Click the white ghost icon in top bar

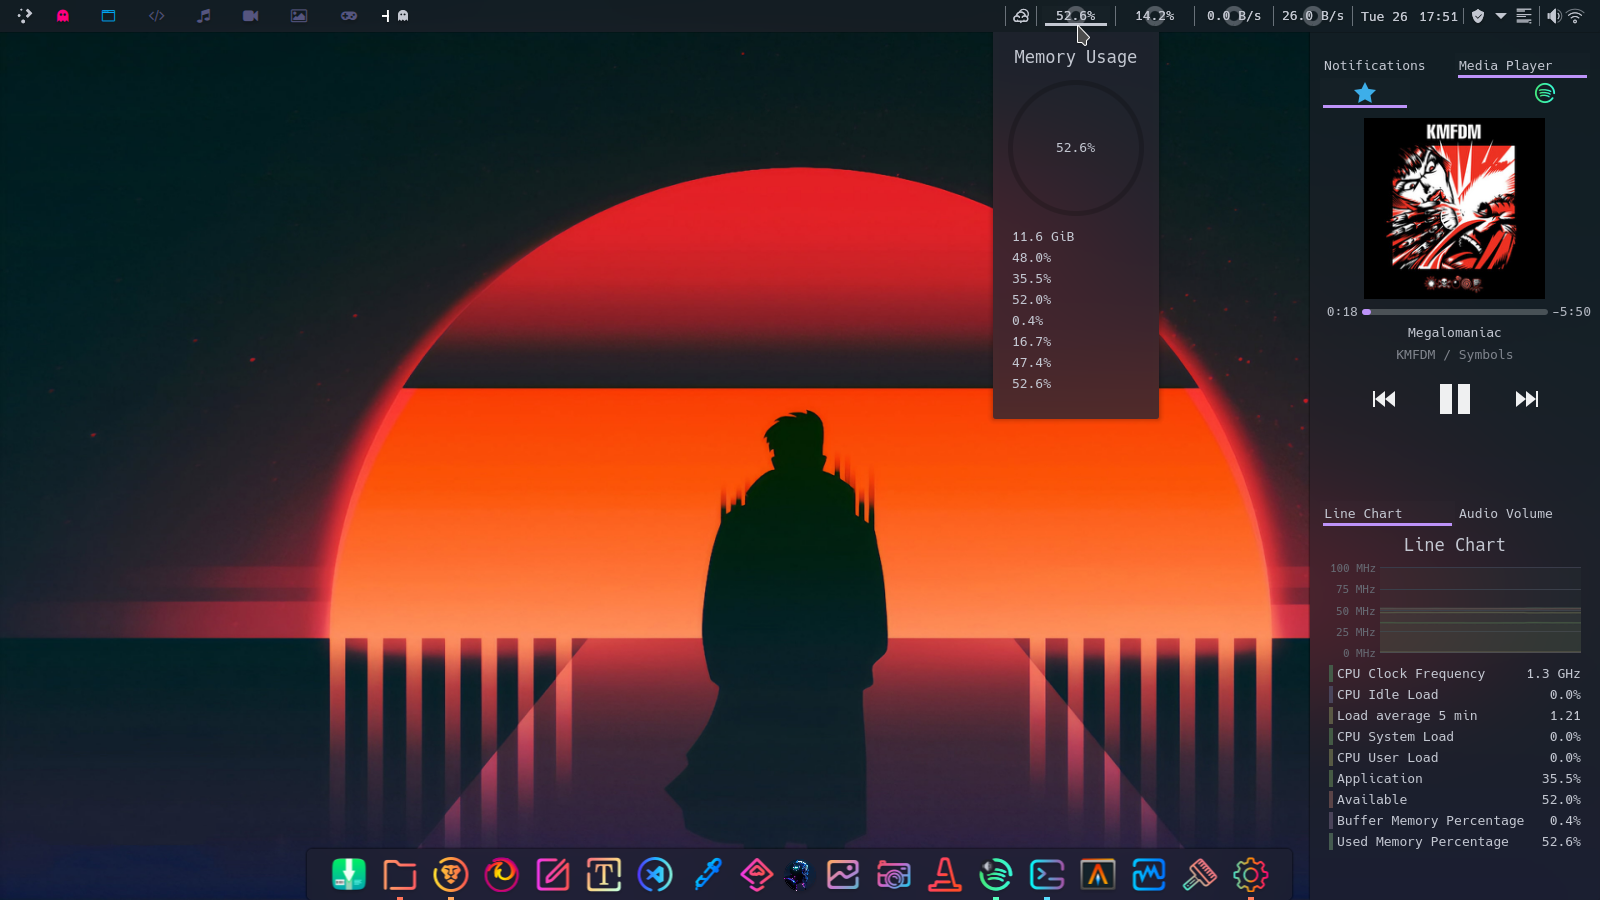403,16
